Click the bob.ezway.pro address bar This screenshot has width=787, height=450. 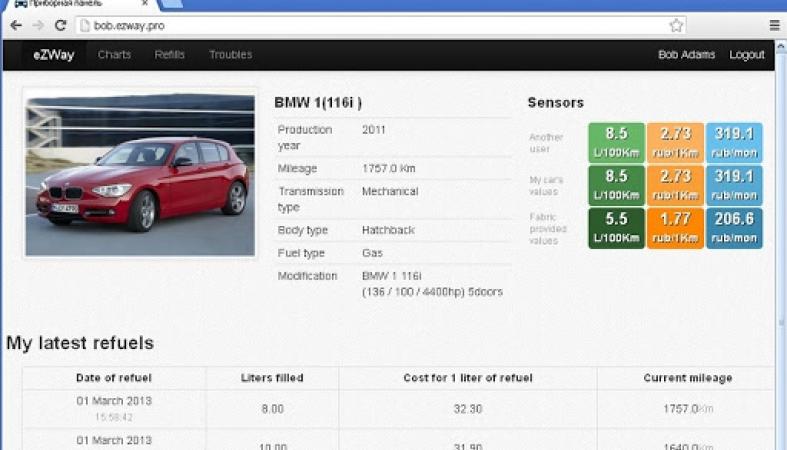point(380,26)
